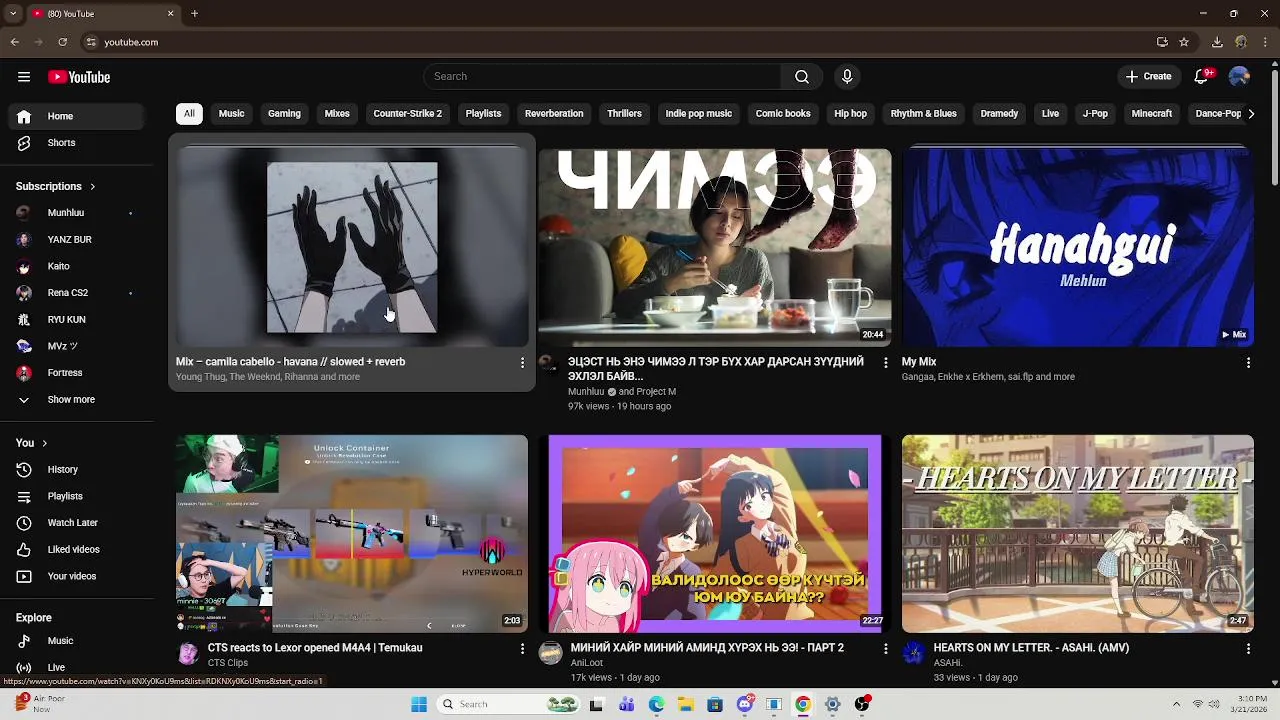Select the Counter-Strike 2 chip
The height and width of the screenshot is (720, 1280).
tap(407, 114)
